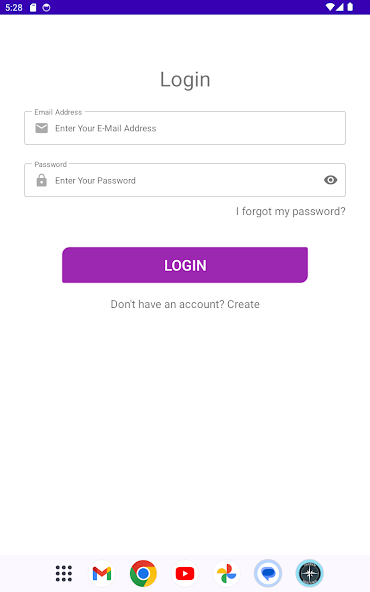Open the compass app in dock
The image size is (370, 592).
(310, 573)
